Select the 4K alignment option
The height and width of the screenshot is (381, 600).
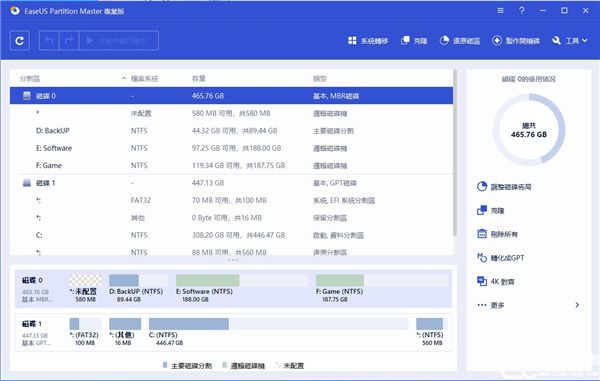pyautogui.click(x=496, y=282)
